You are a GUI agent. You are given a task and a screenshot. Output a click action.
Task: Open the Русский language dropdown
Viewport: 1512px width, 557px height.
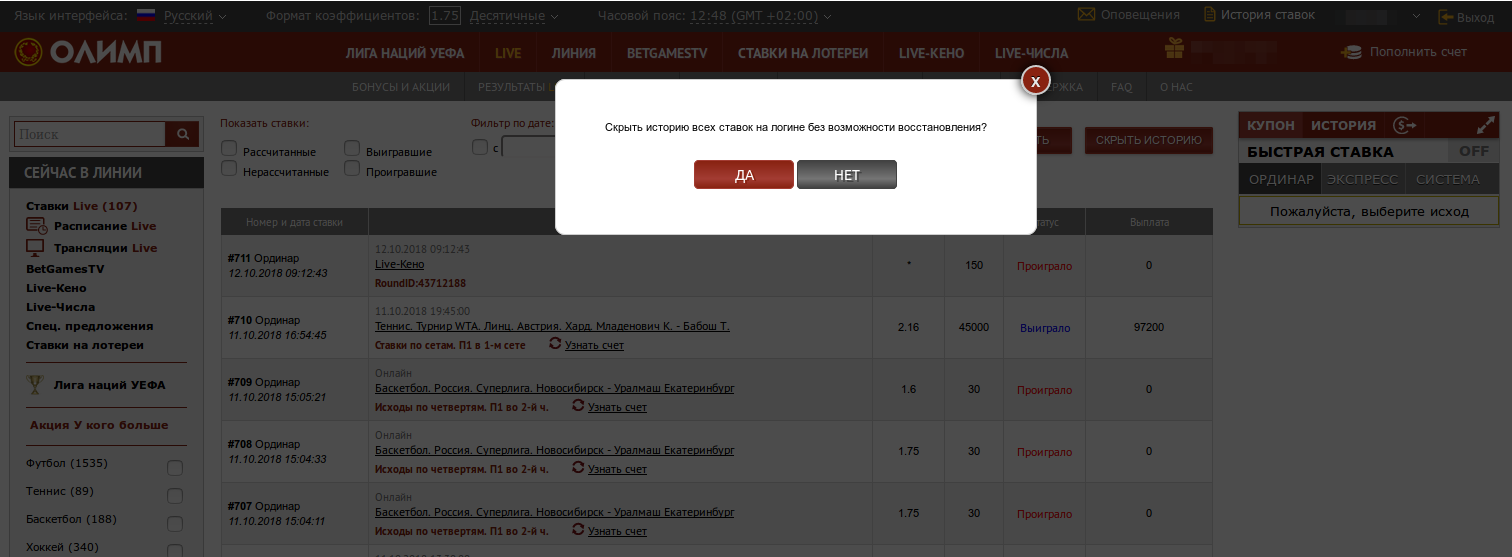coord(195,16)
